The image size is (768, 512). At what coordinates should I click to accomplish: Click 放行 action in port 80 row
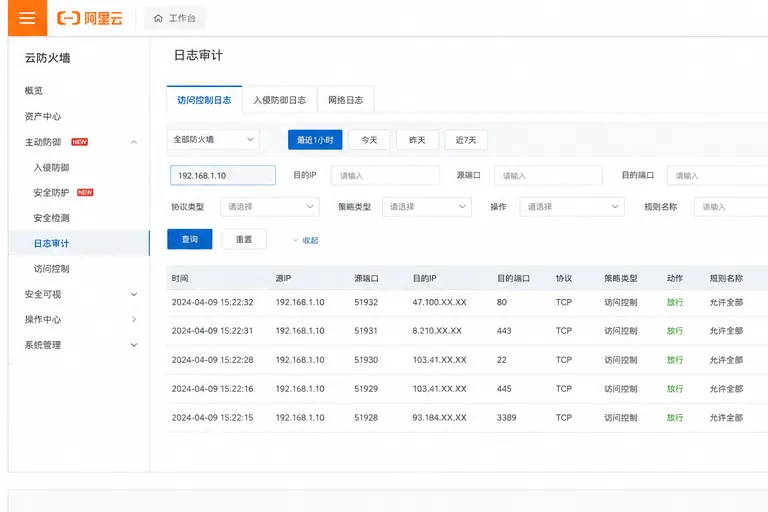click(674, 302)
